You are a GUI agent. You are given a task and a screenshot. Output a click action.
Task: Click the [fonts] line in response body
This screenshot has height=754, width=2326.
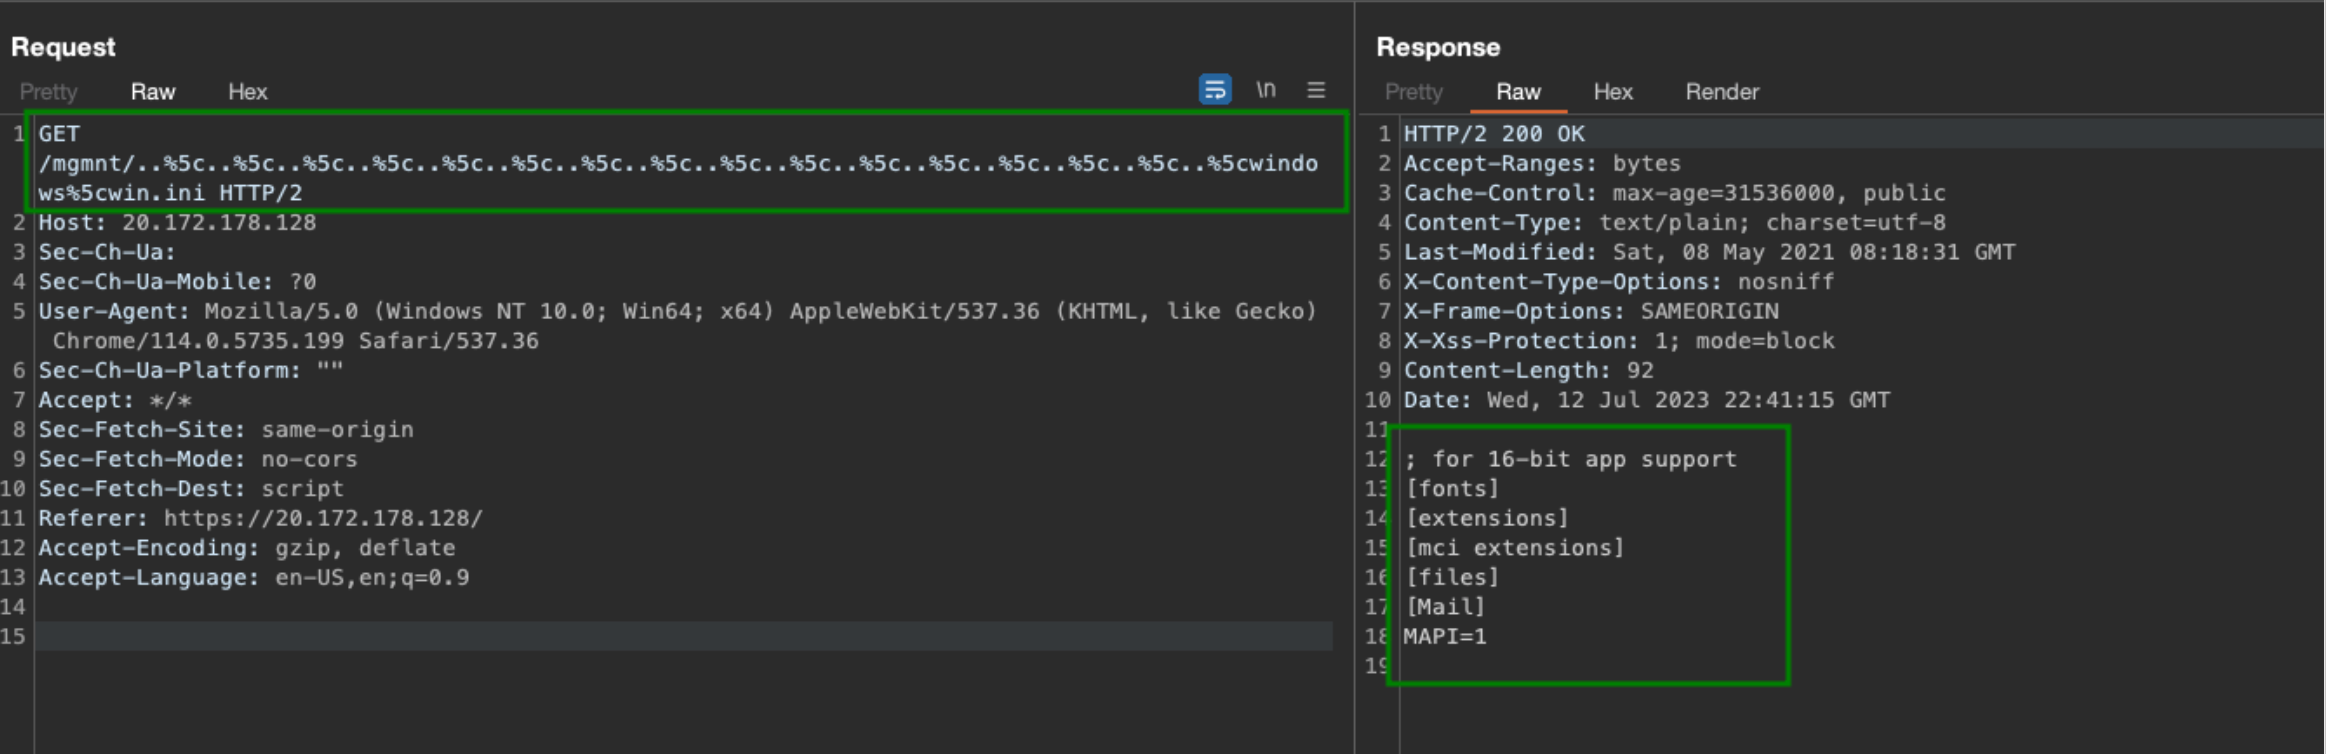tap(1452, 489)
